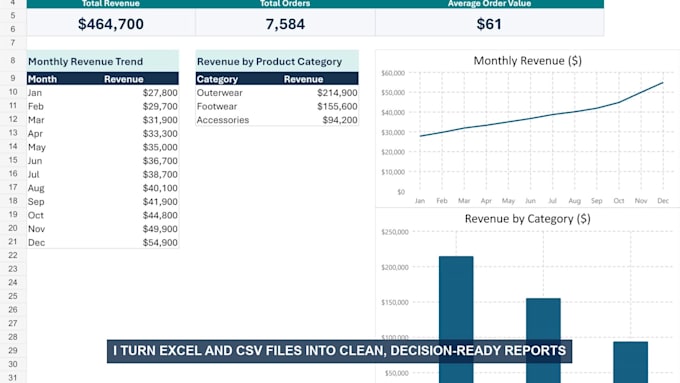Select the $155,600 revenue cell
680x383 pixels.
pyautogui.click(x=337, y=106)
